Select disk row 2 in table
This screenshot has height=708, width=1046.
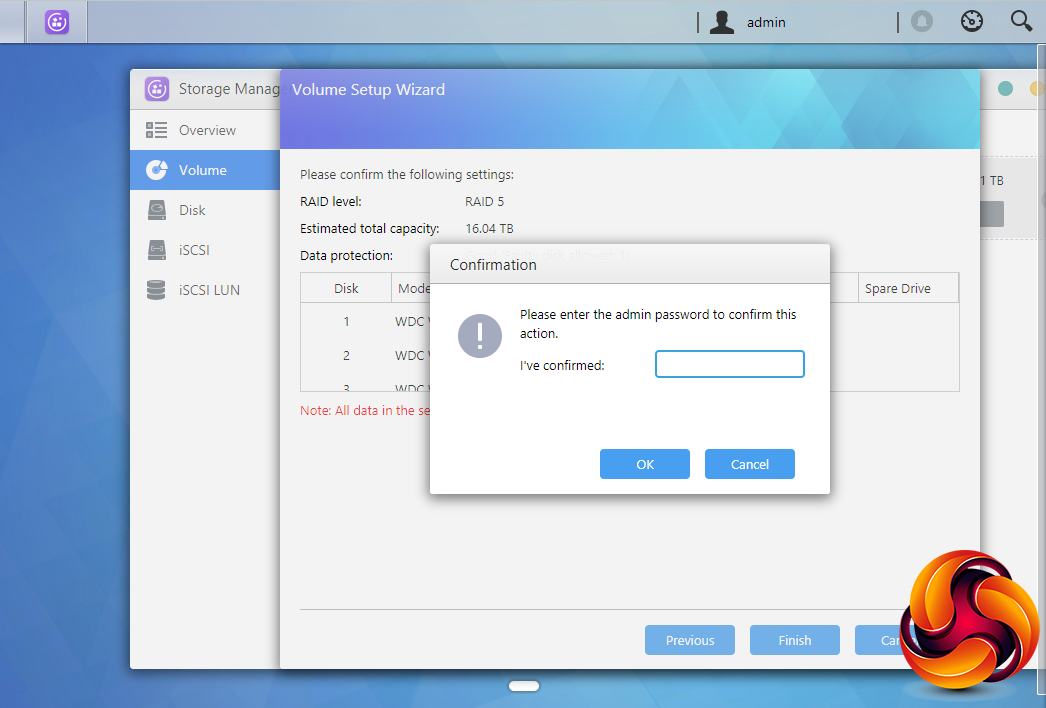[x=365, y=355]
